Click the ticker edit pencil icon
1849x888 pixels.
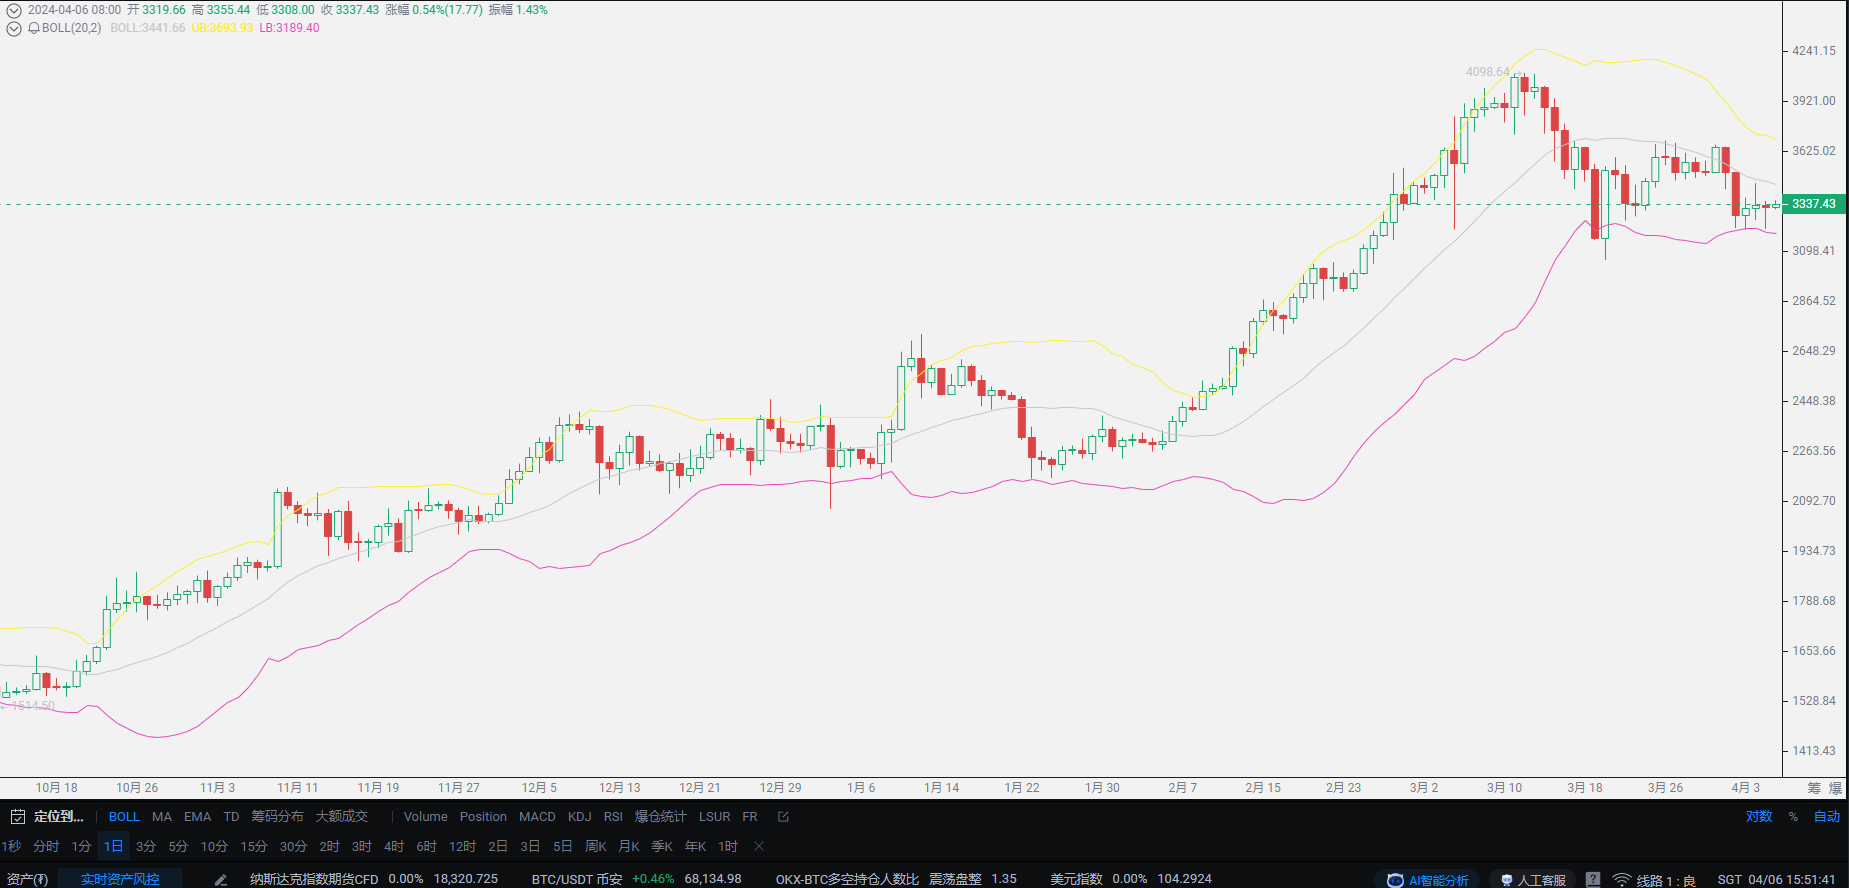(x=221, y=880)
